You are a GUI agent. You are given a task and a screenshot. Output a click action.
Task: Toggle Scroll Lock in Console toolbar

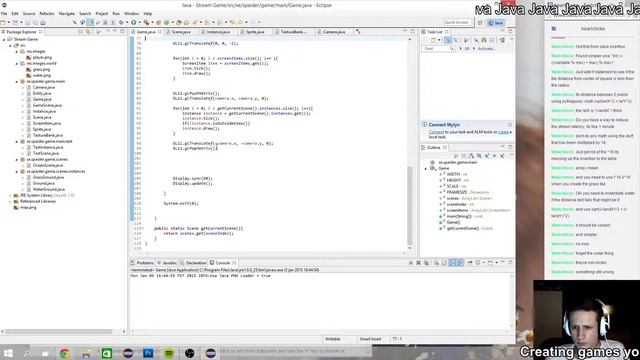pos(443,263)
